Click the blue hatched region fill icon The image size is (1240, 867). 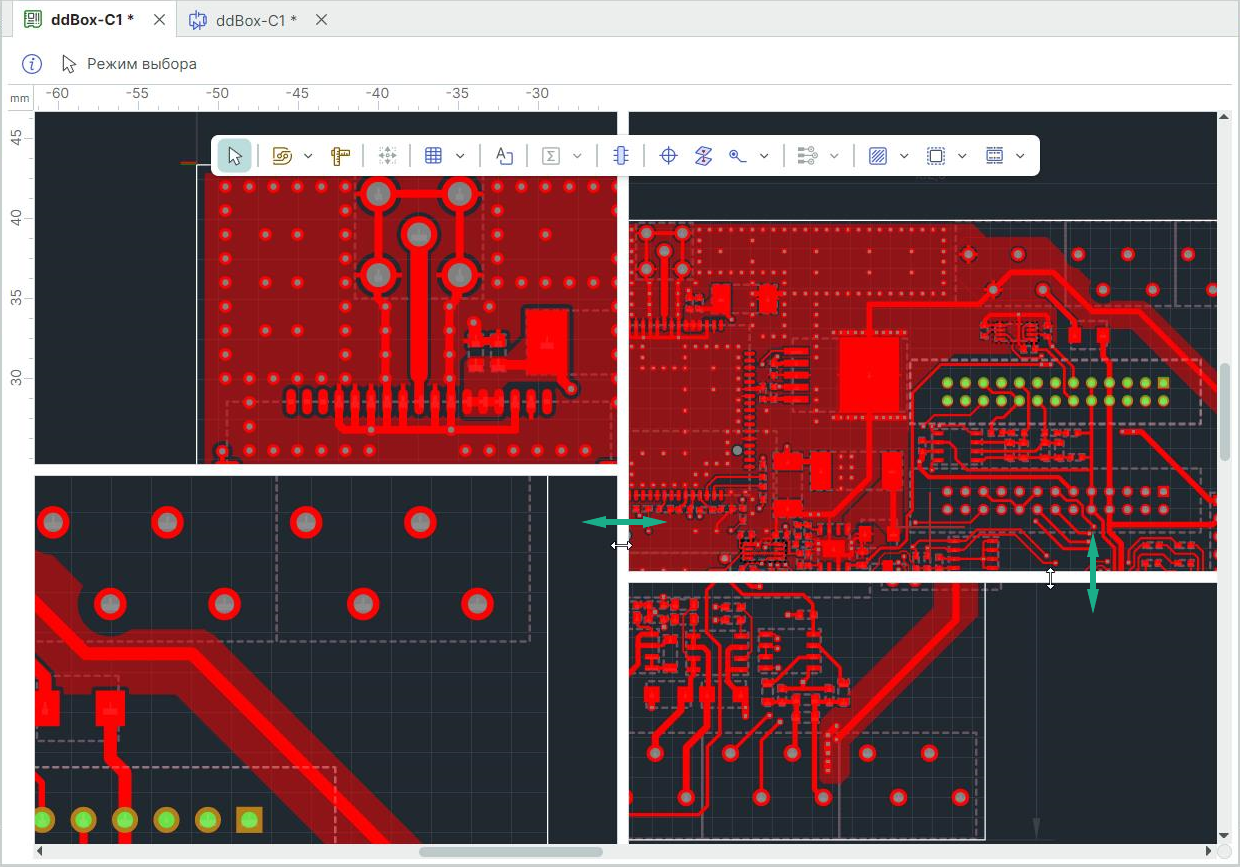click(878, 156)
